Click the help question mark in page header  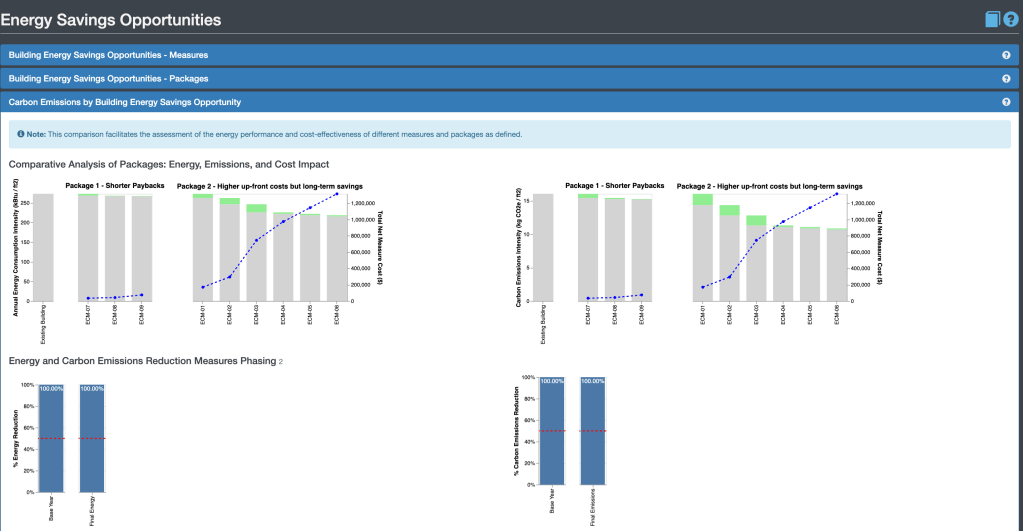[x=1010, y=19]
